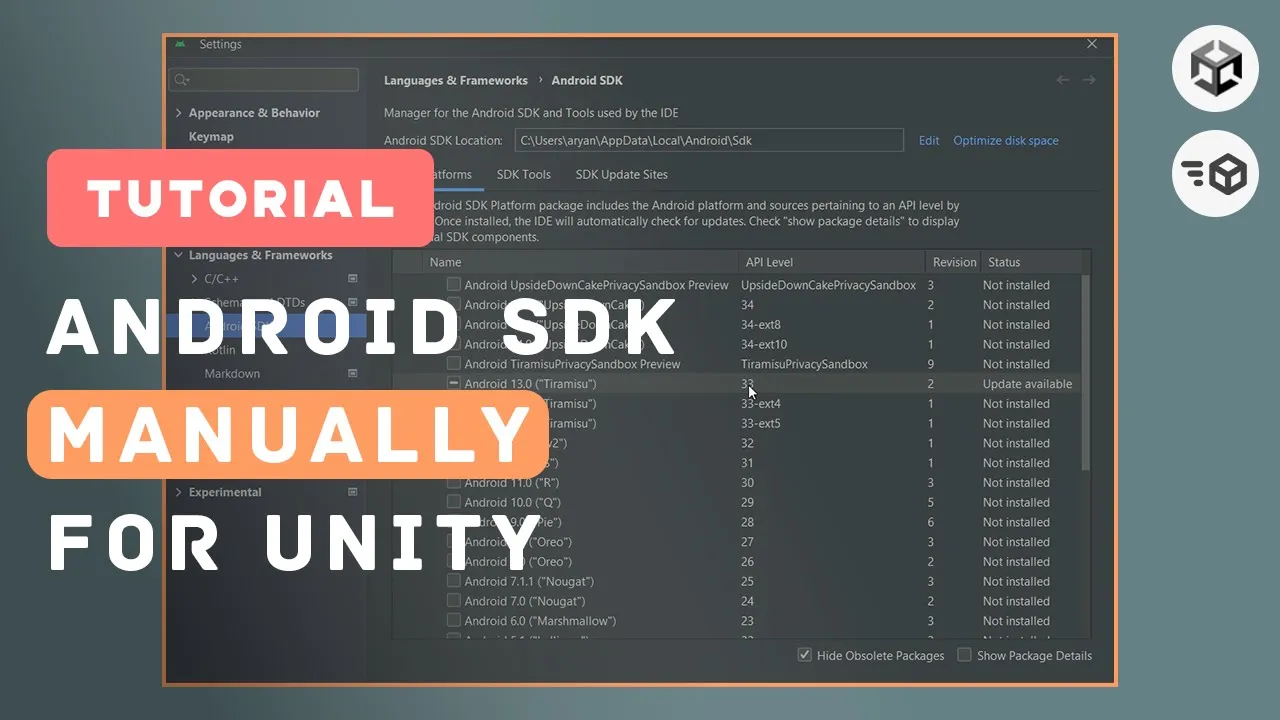Click the Experimental label in settings tree
The height and width of the screenshot is (720, 1280).
pos(225,492)
